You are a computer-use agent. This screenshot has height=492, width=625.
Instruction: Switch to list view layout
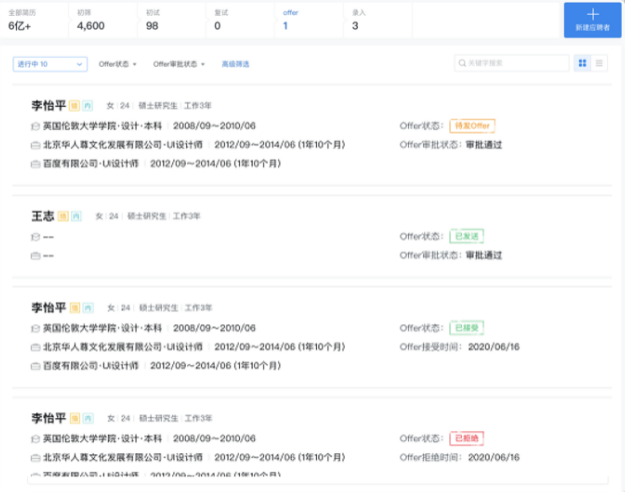tap(600, 63)
